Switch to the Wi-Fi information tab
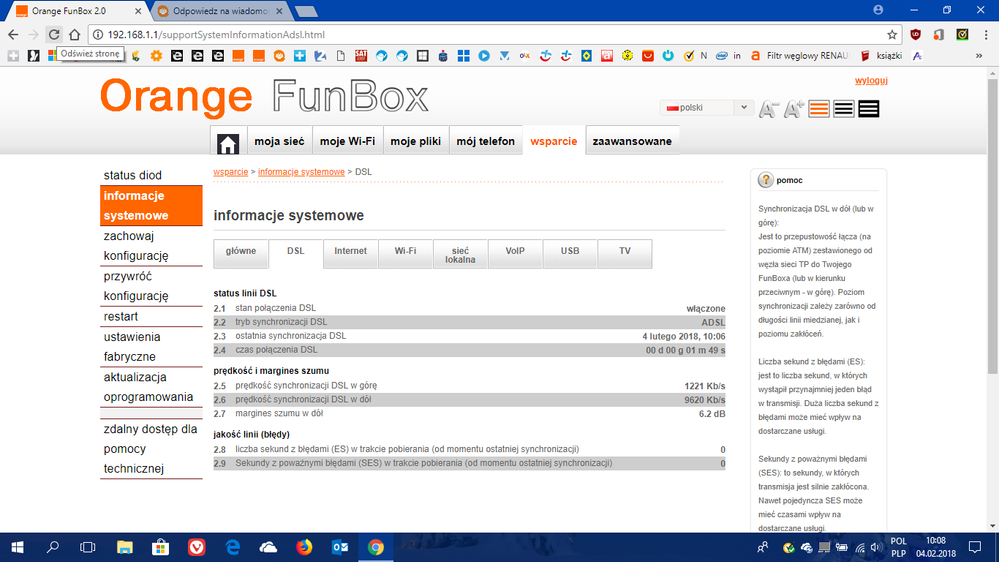 [x=405, y=251]
